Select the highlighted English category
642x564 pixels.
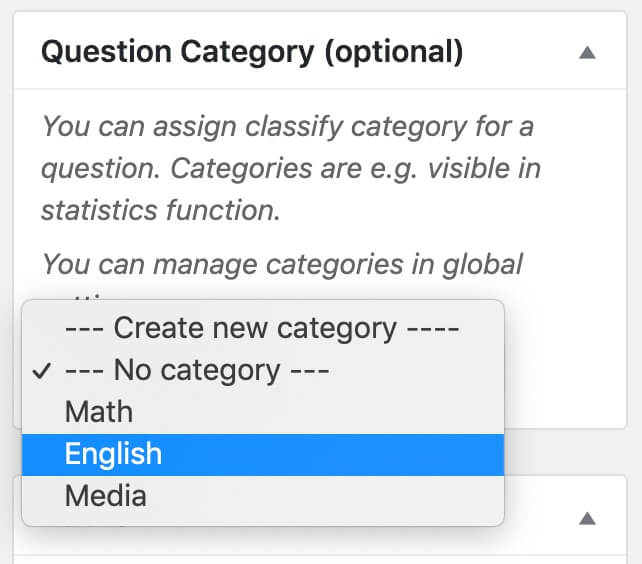click(113, 454)
